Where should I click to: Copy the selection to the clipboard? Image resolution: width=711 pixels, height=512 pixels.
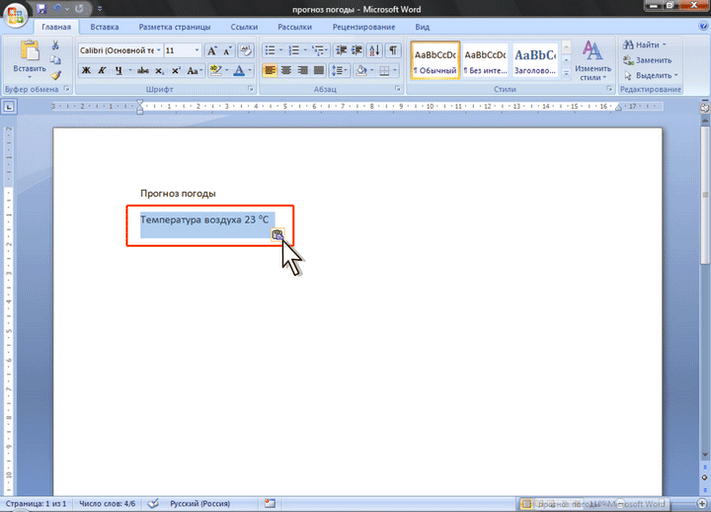[55, 60]
